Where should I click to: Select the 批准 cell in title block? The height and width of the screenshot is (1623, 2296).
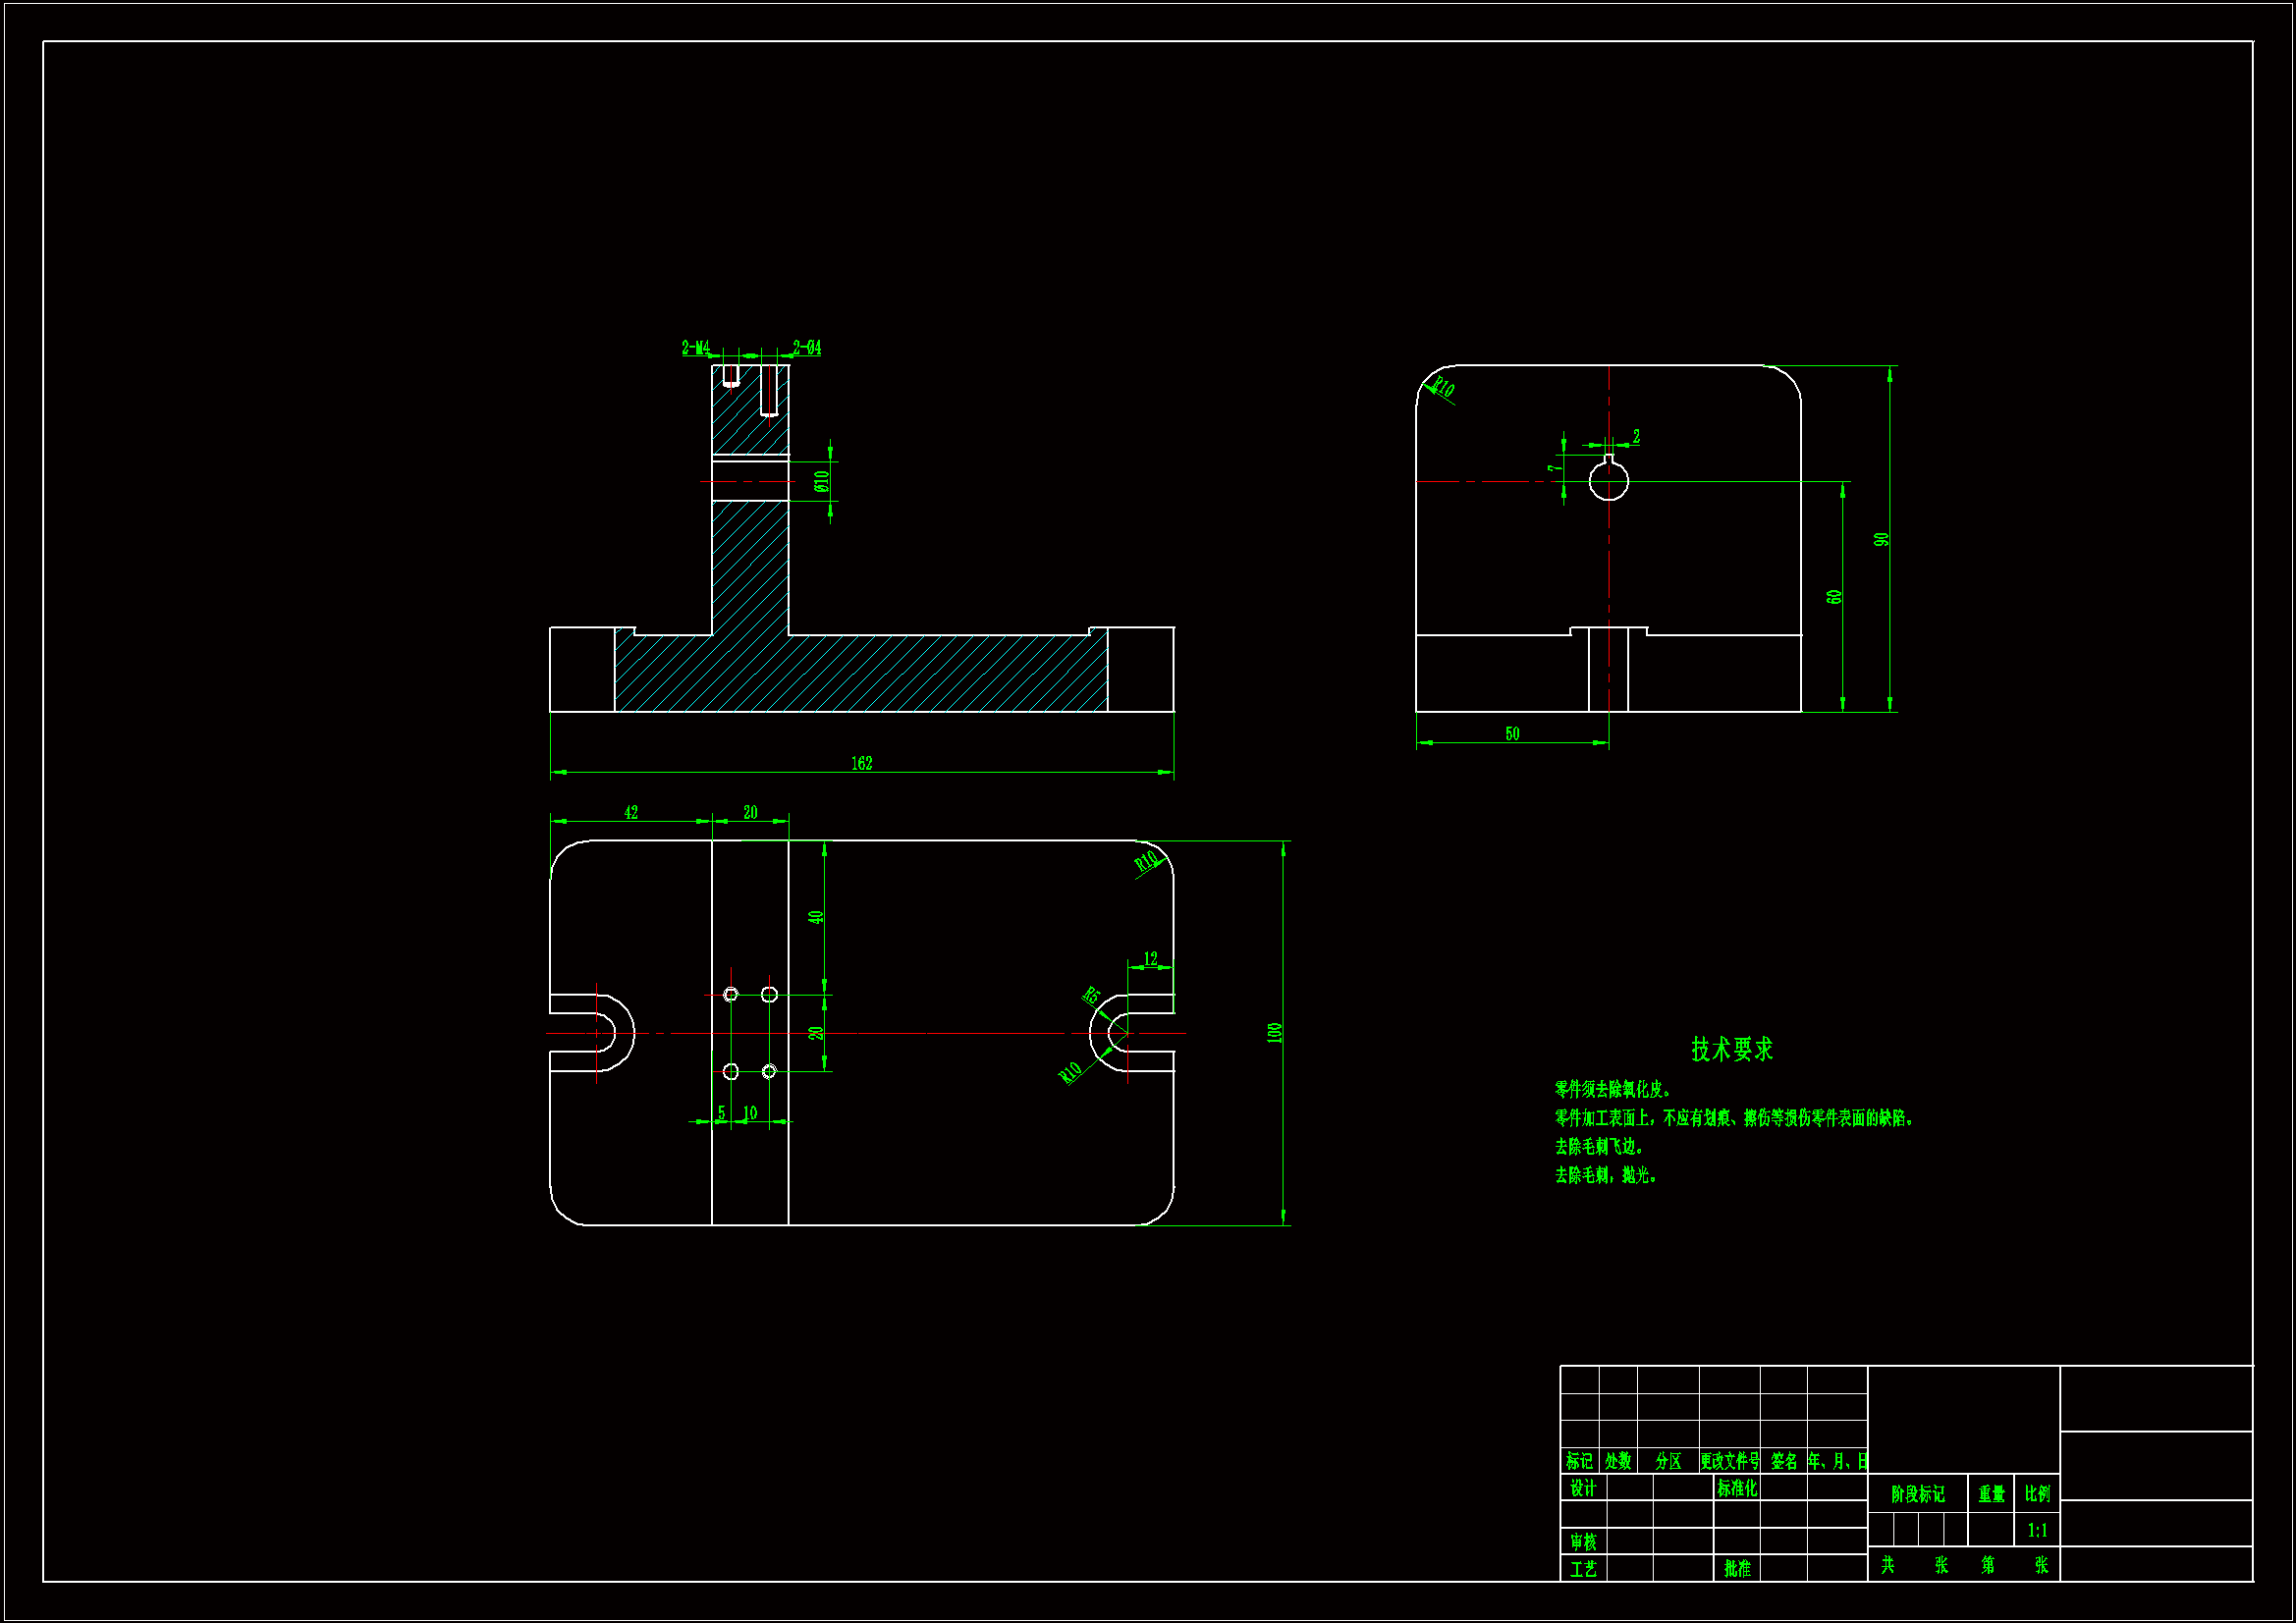1737,1568
